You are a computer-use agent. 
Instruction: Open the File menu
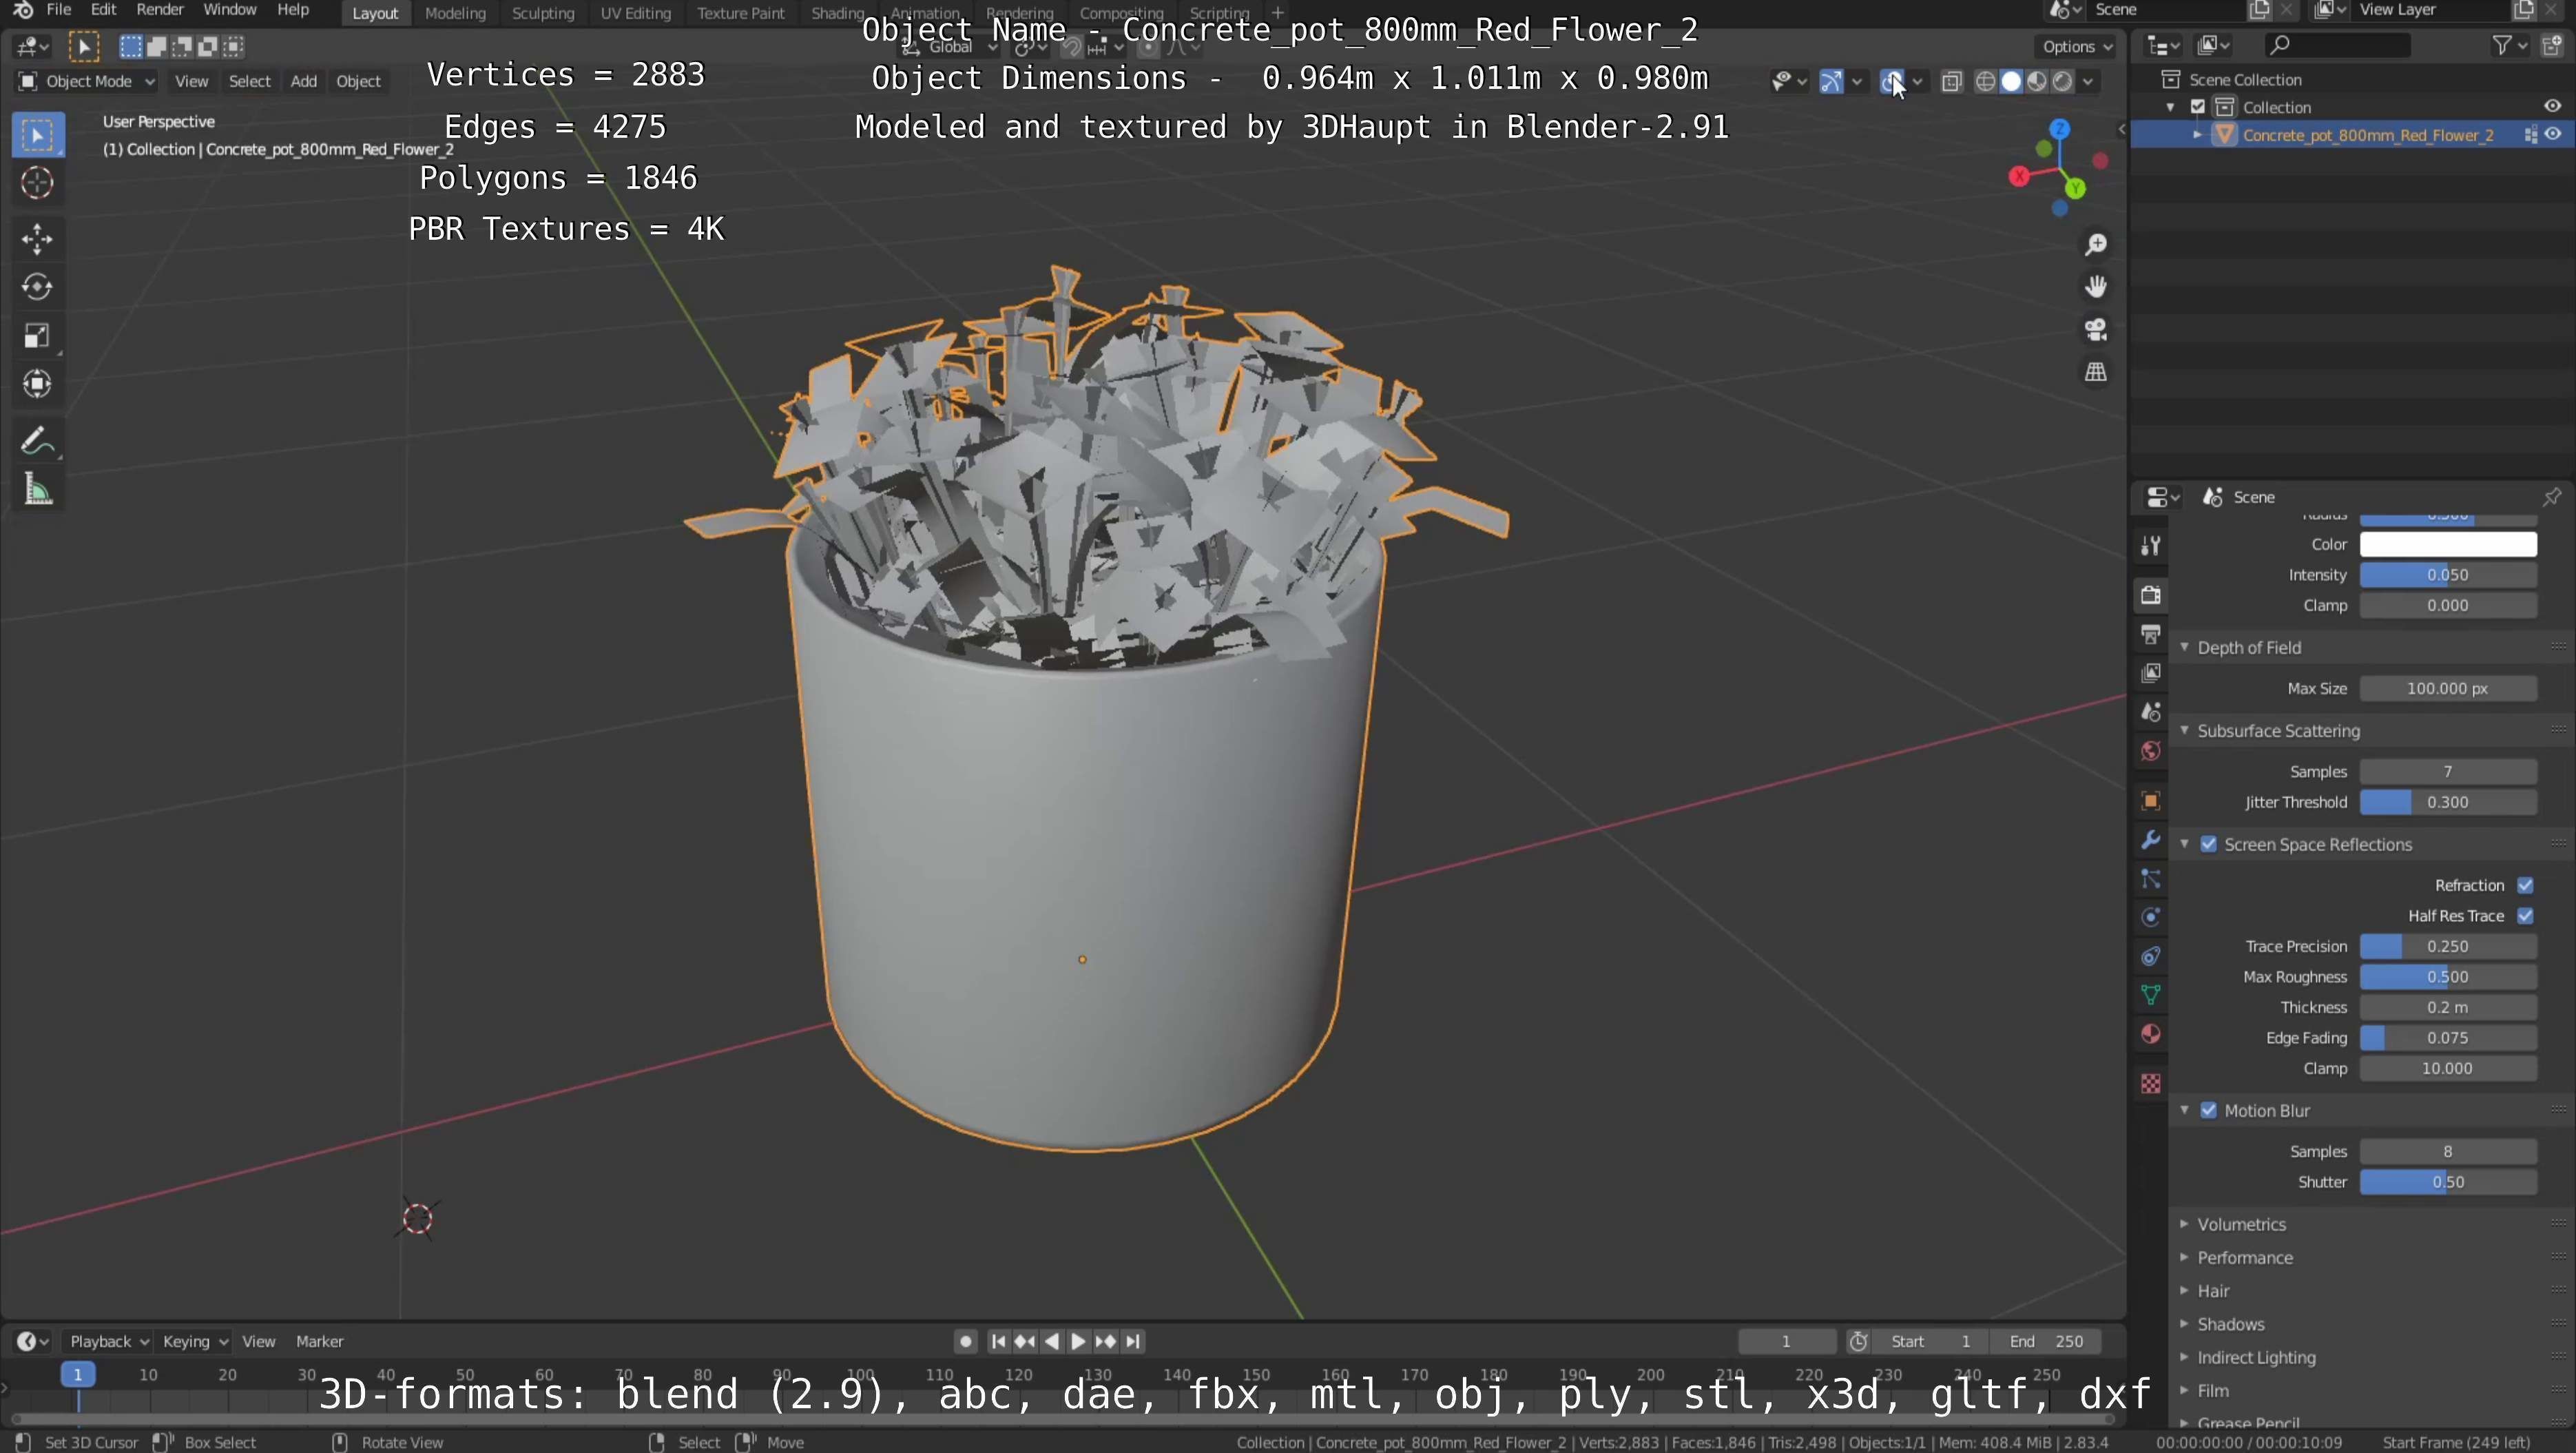[x=58, y=10]
